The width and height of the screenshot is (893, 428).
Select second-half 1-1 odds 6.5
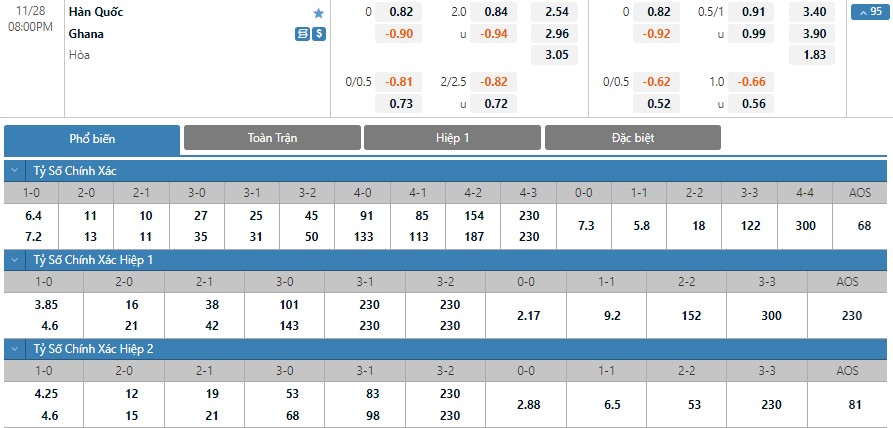(606, 406)
